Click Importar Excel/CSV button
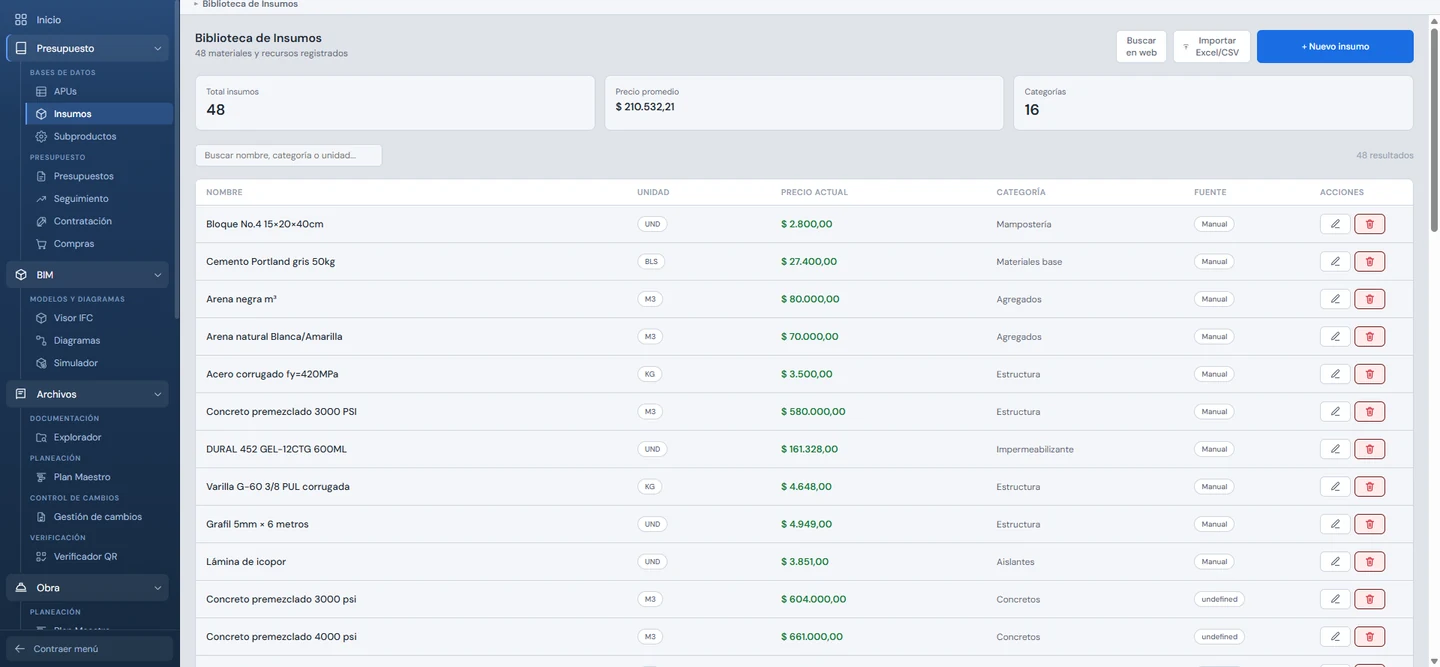Screen dimensions: 1440x667 point(1211,46)
